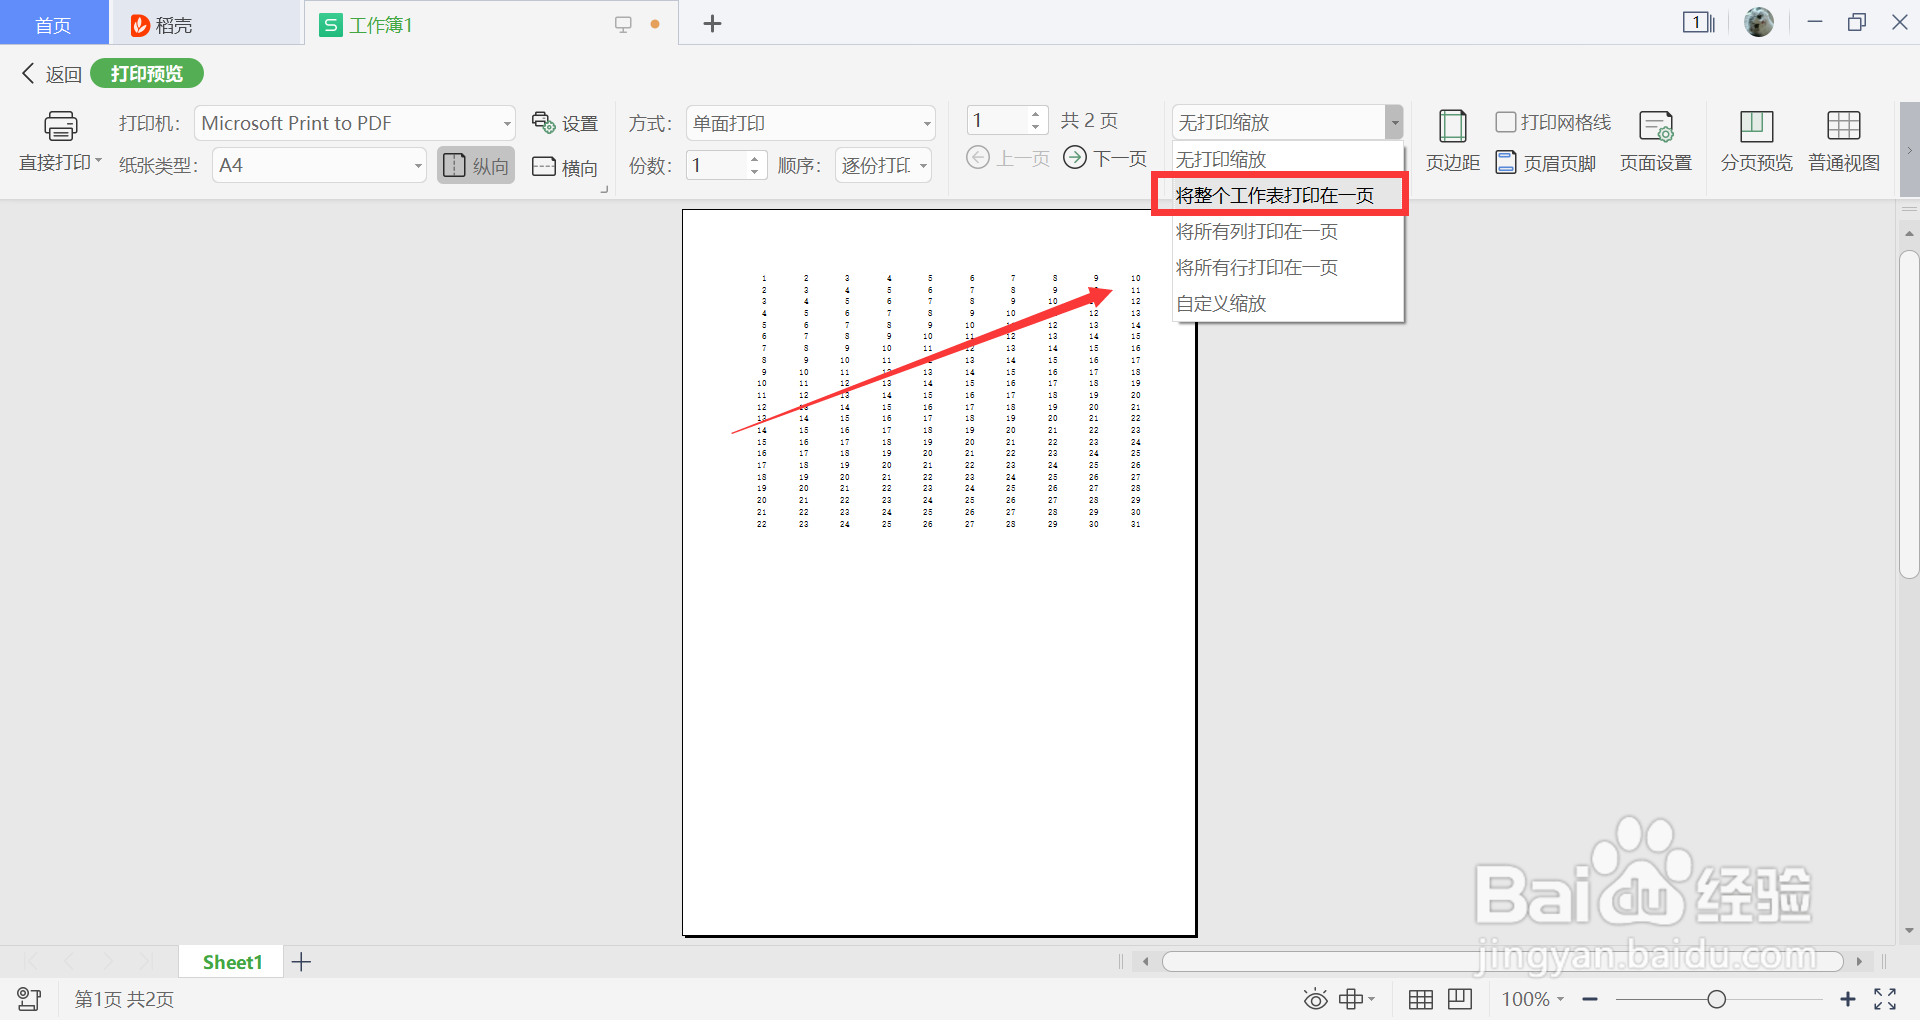Select landscape orientation 横向
Viewport: 1920px width, 1020px height.
565,167
